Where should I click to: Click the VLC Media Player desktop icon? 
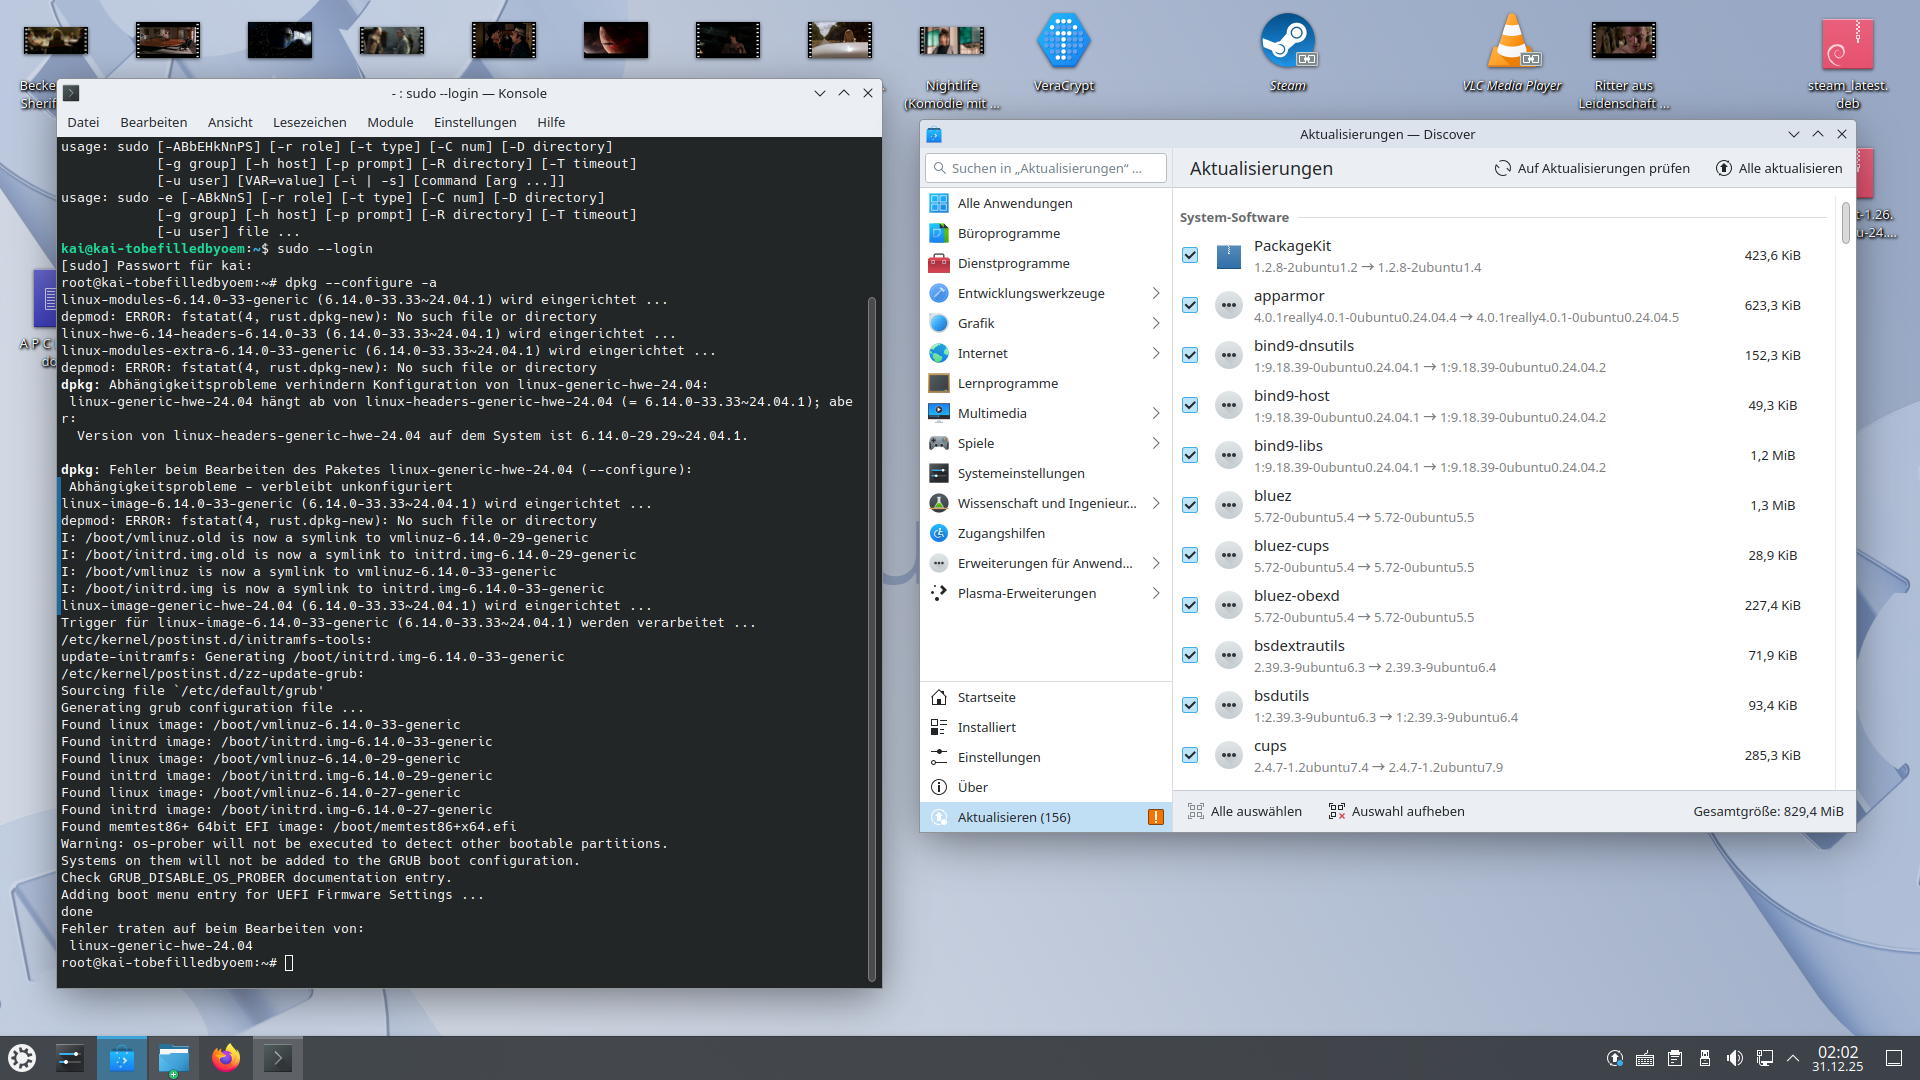click(1512, 42)
